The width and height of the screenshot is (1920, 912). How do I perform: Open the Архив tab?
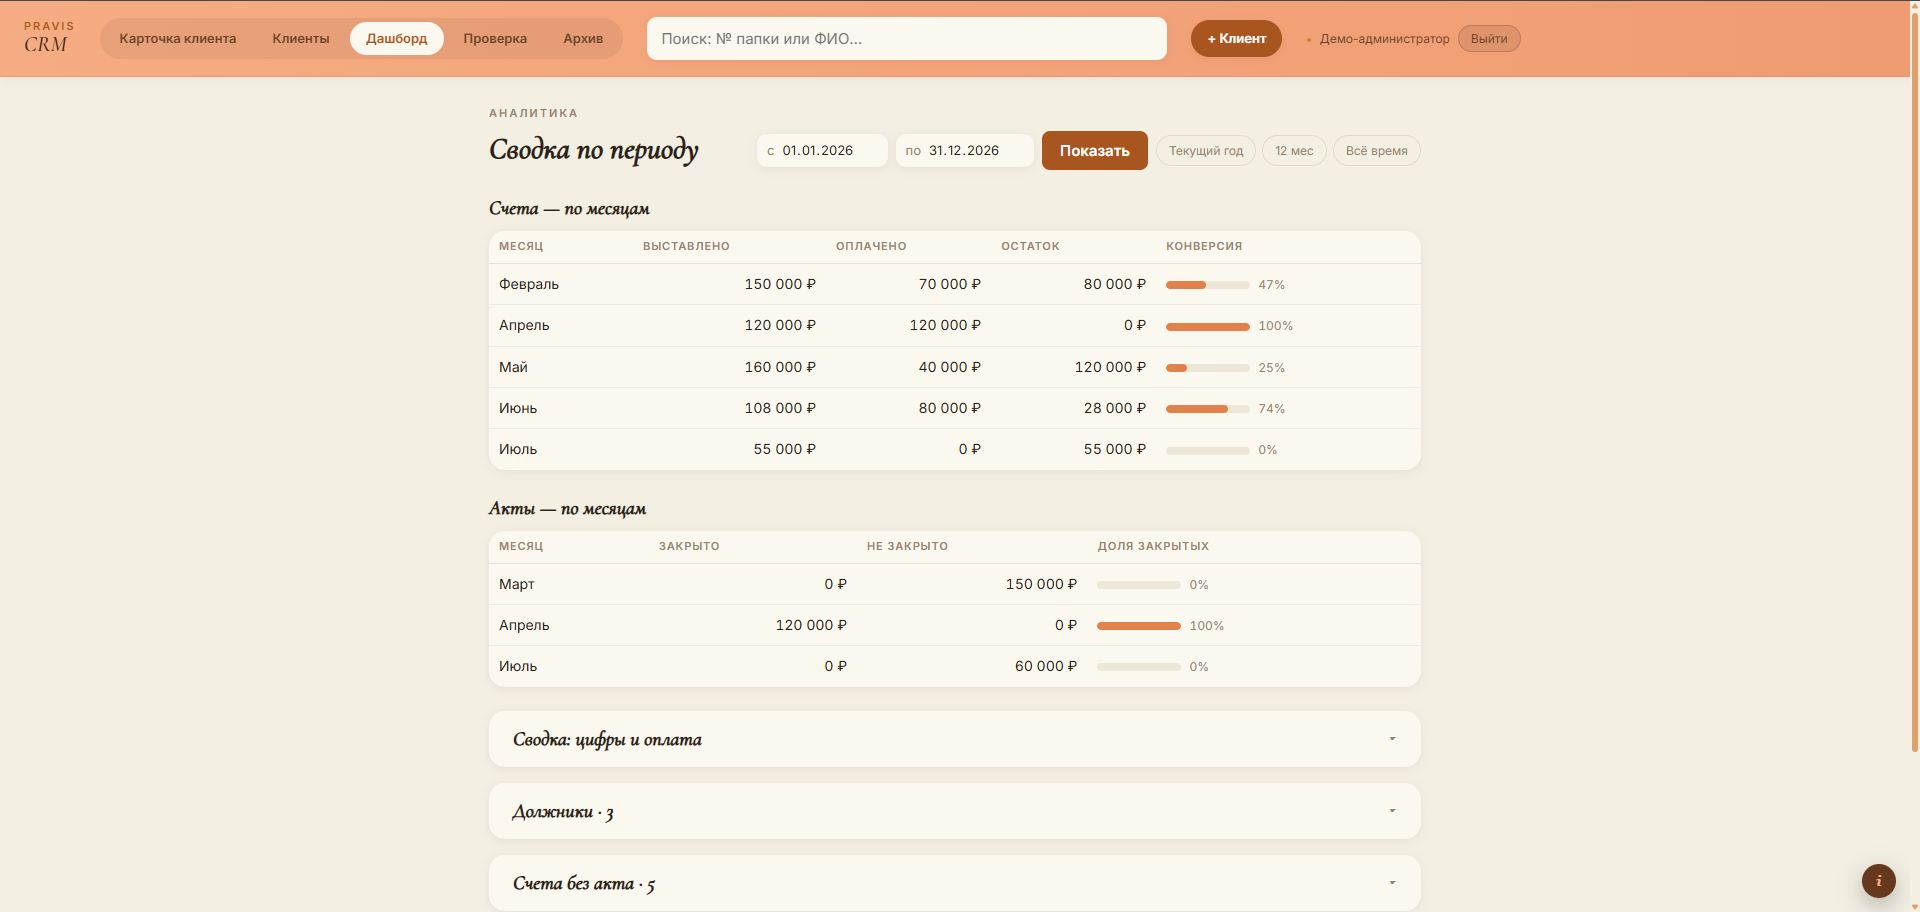[x=583, y=38]
